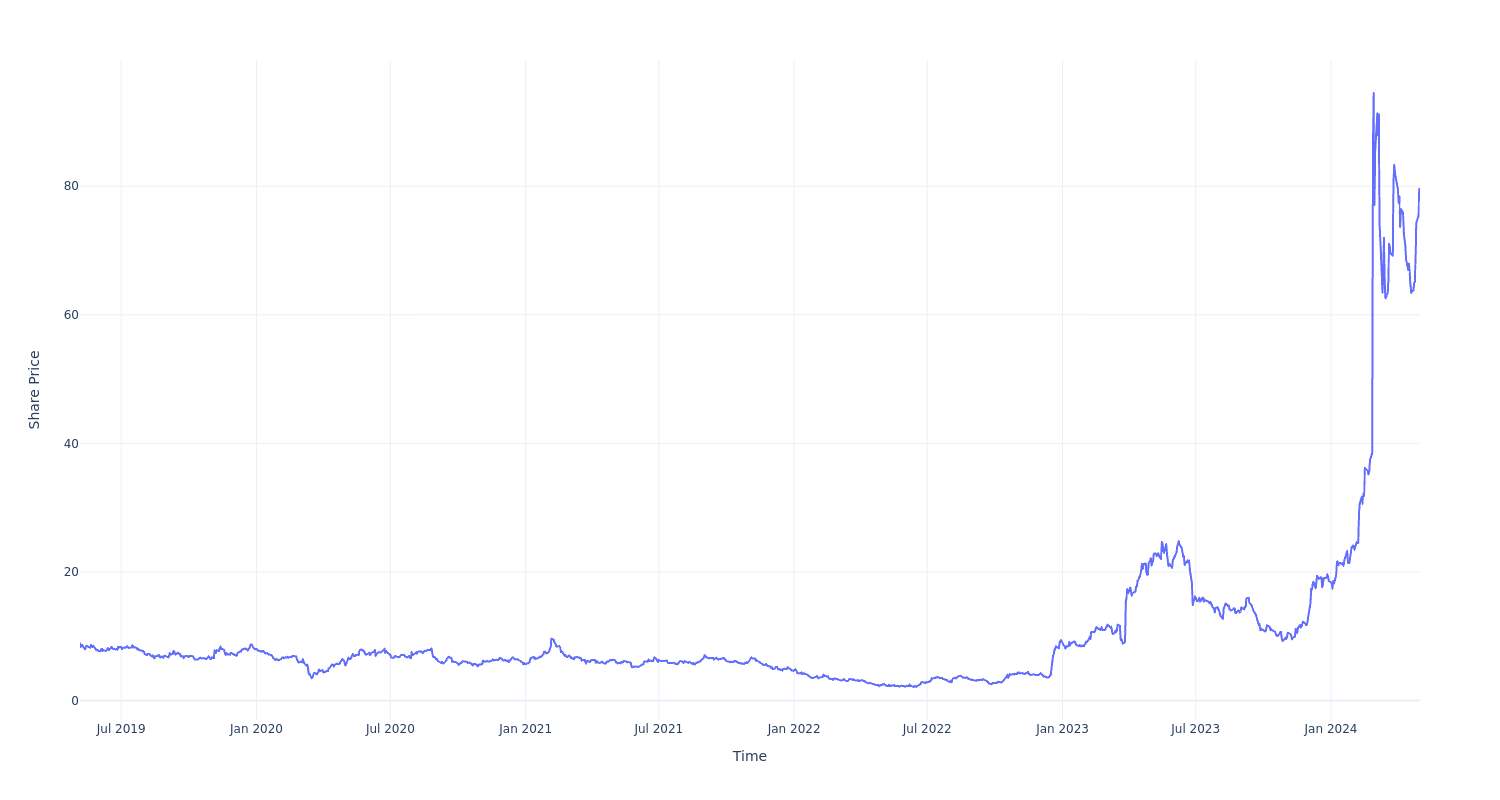Click the 'Jul 2023' x-axis label
This screenshot has width=1500, height=800.
[x=1195, y=729]
